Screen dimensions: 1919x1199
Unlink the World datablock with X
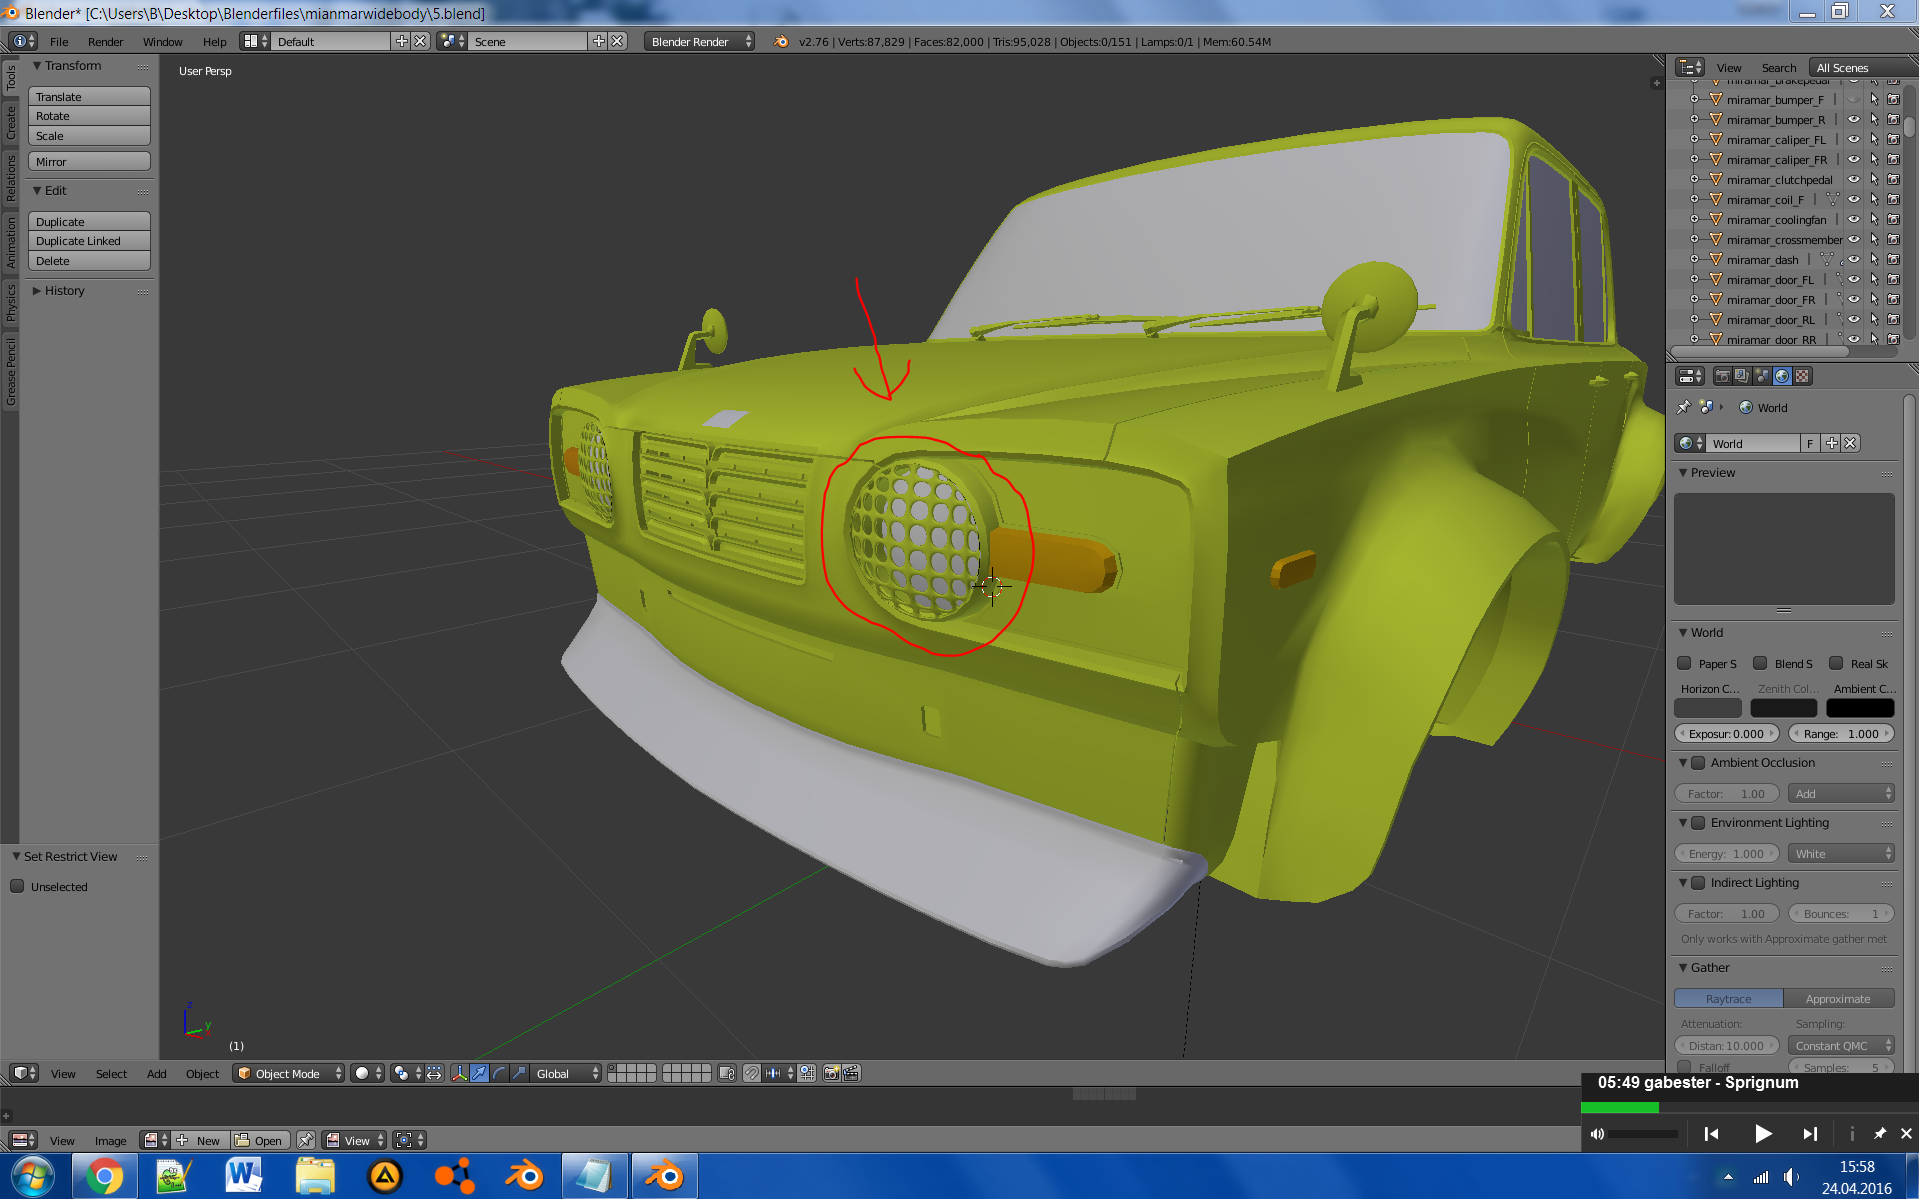(1851, 443)
